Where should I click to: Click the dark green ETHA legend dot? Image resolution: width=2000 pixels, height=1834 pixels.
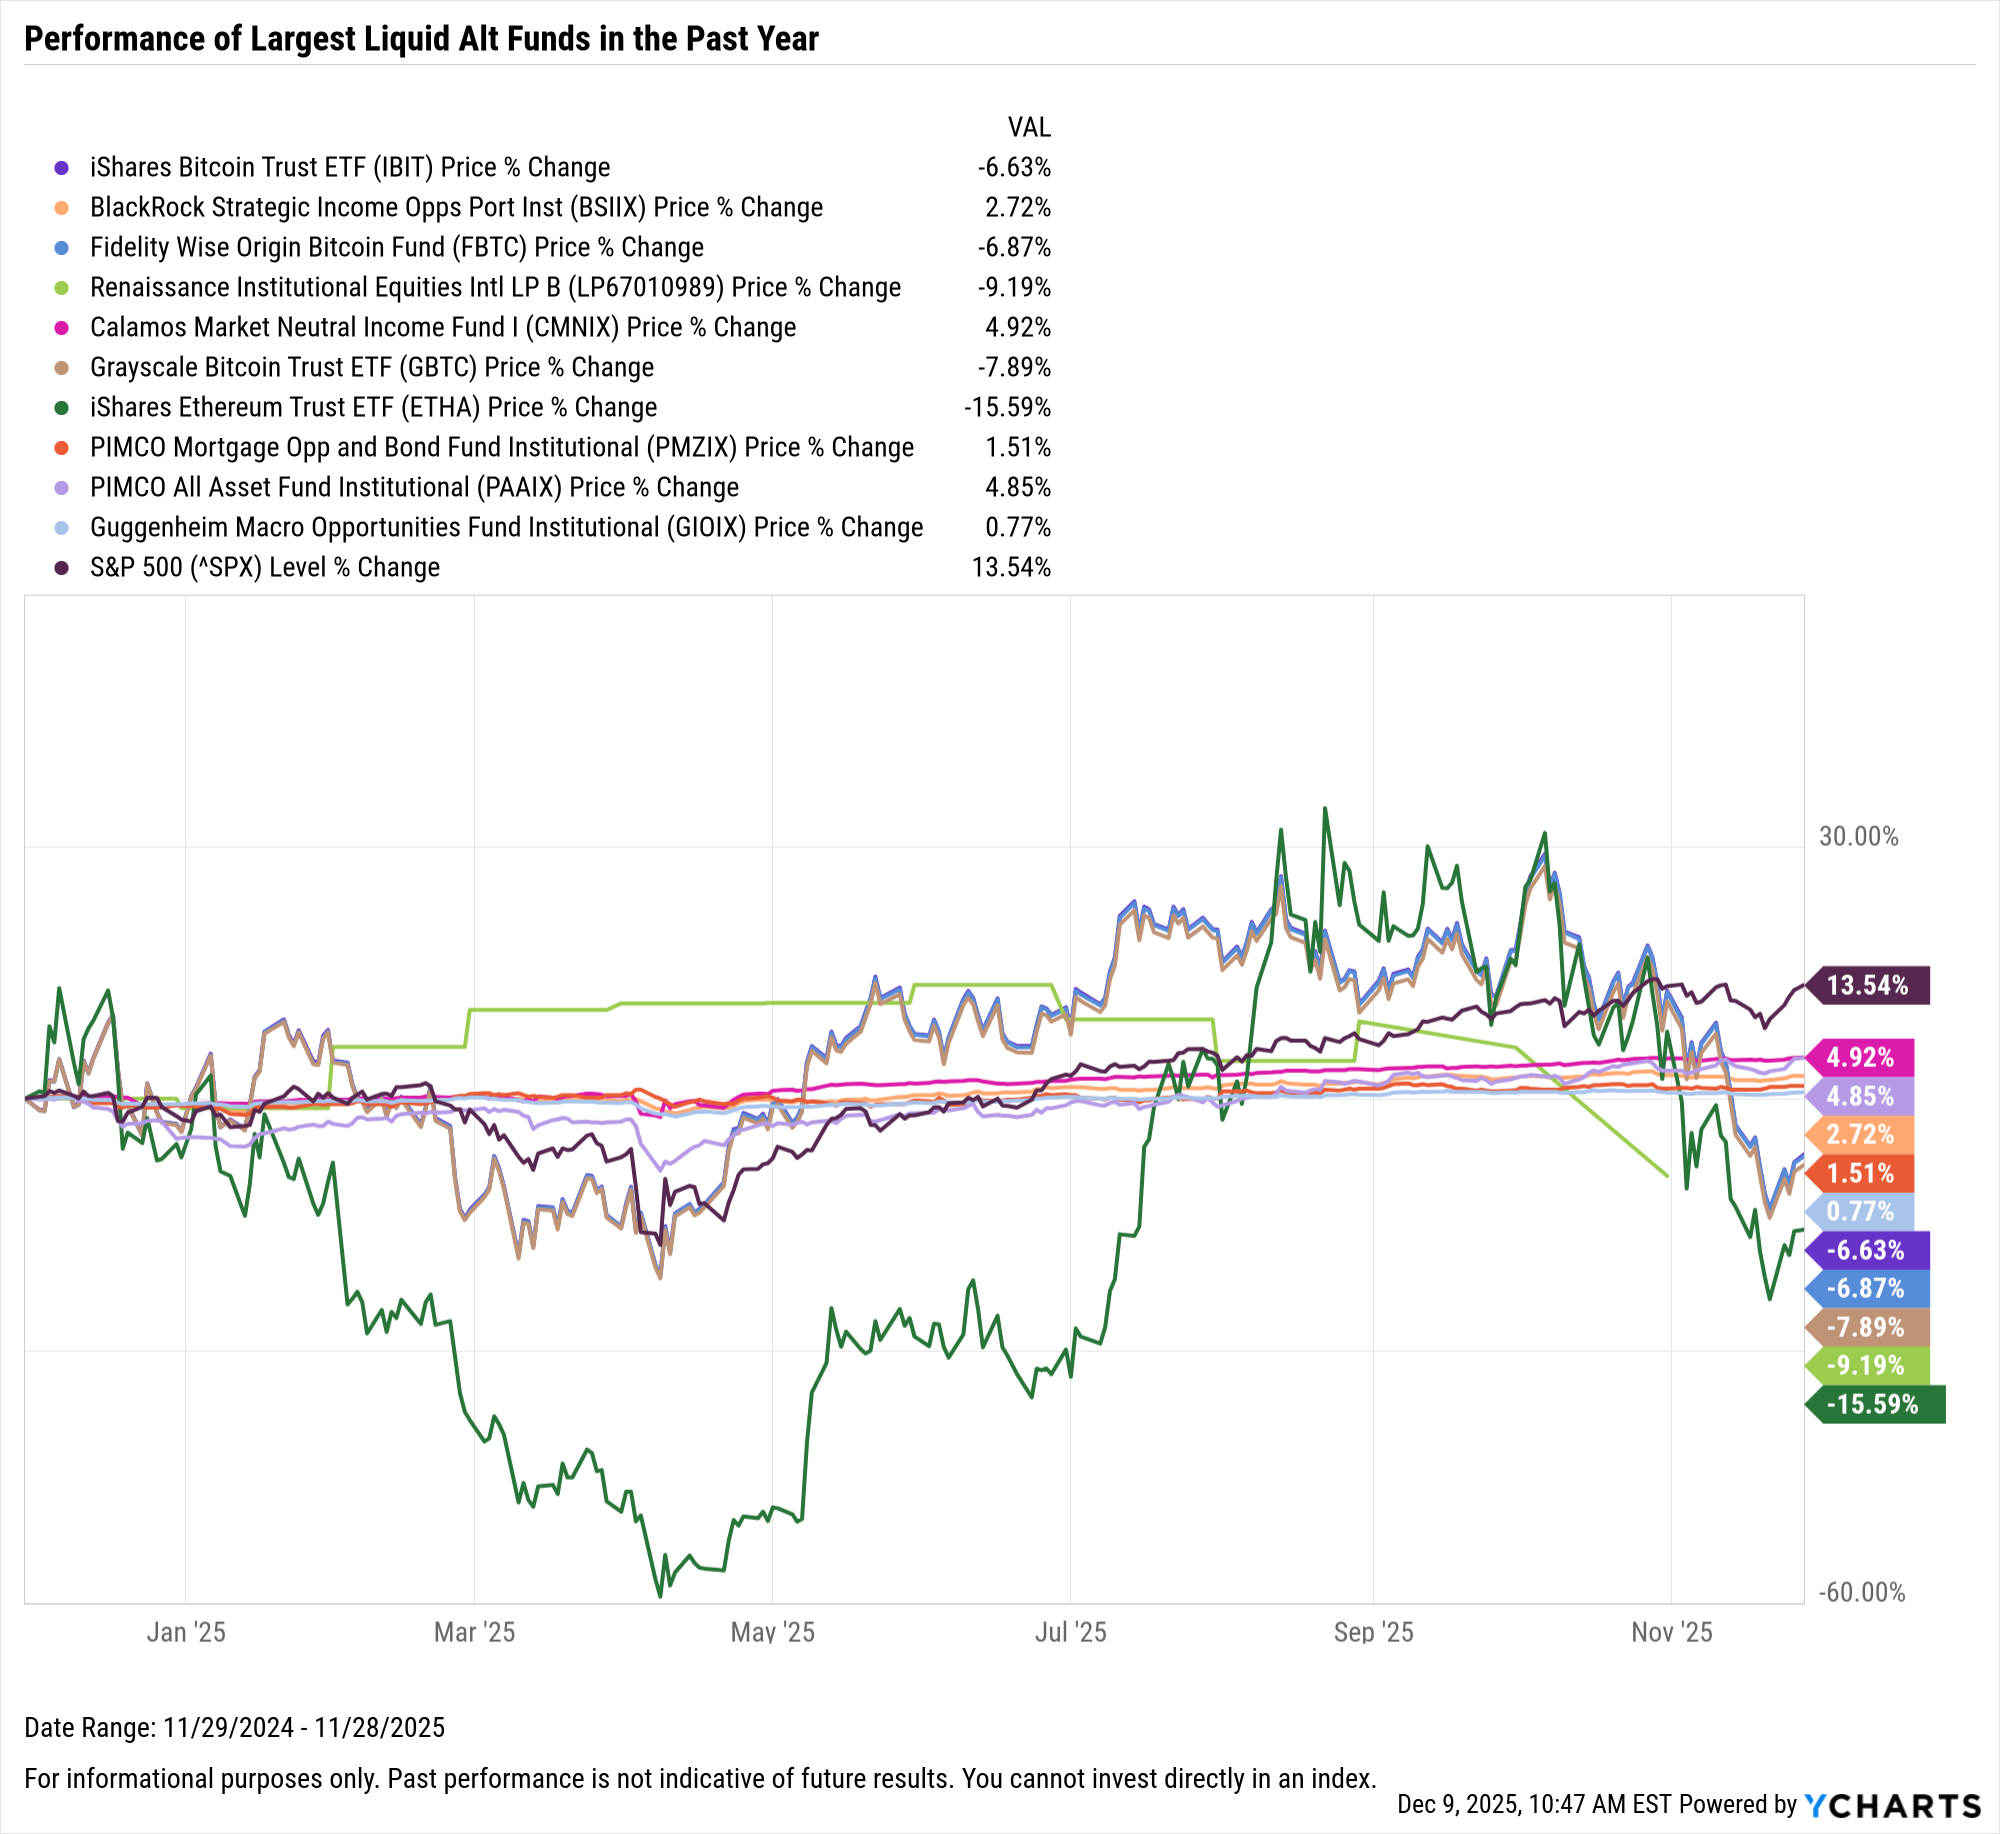(62, 408)
